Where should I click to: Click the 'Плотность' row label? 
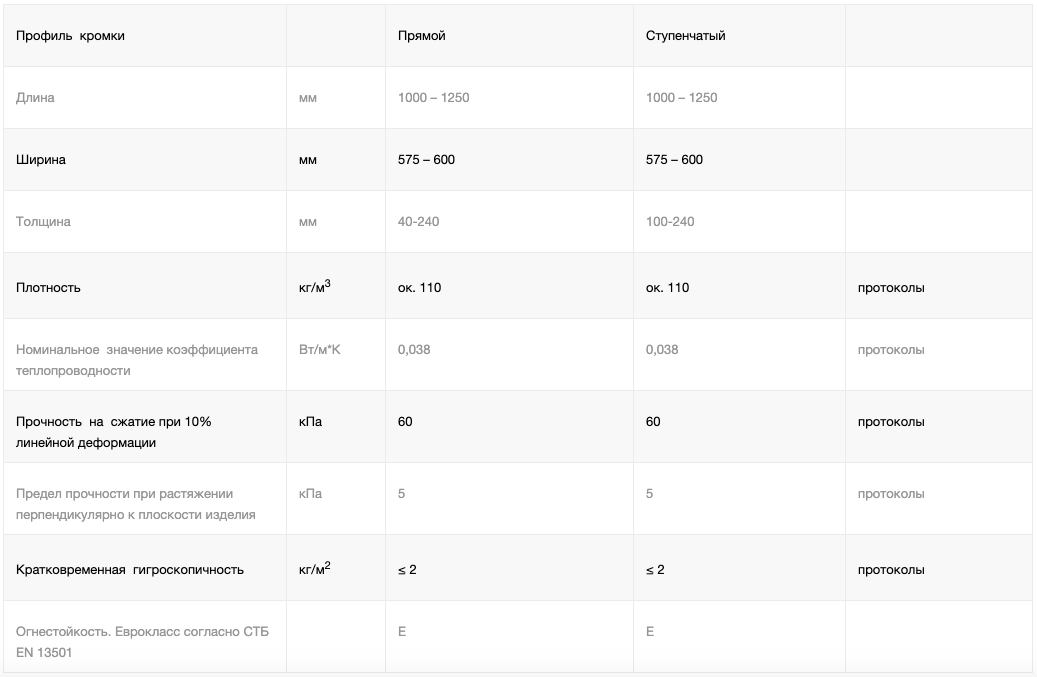[48, 288]
